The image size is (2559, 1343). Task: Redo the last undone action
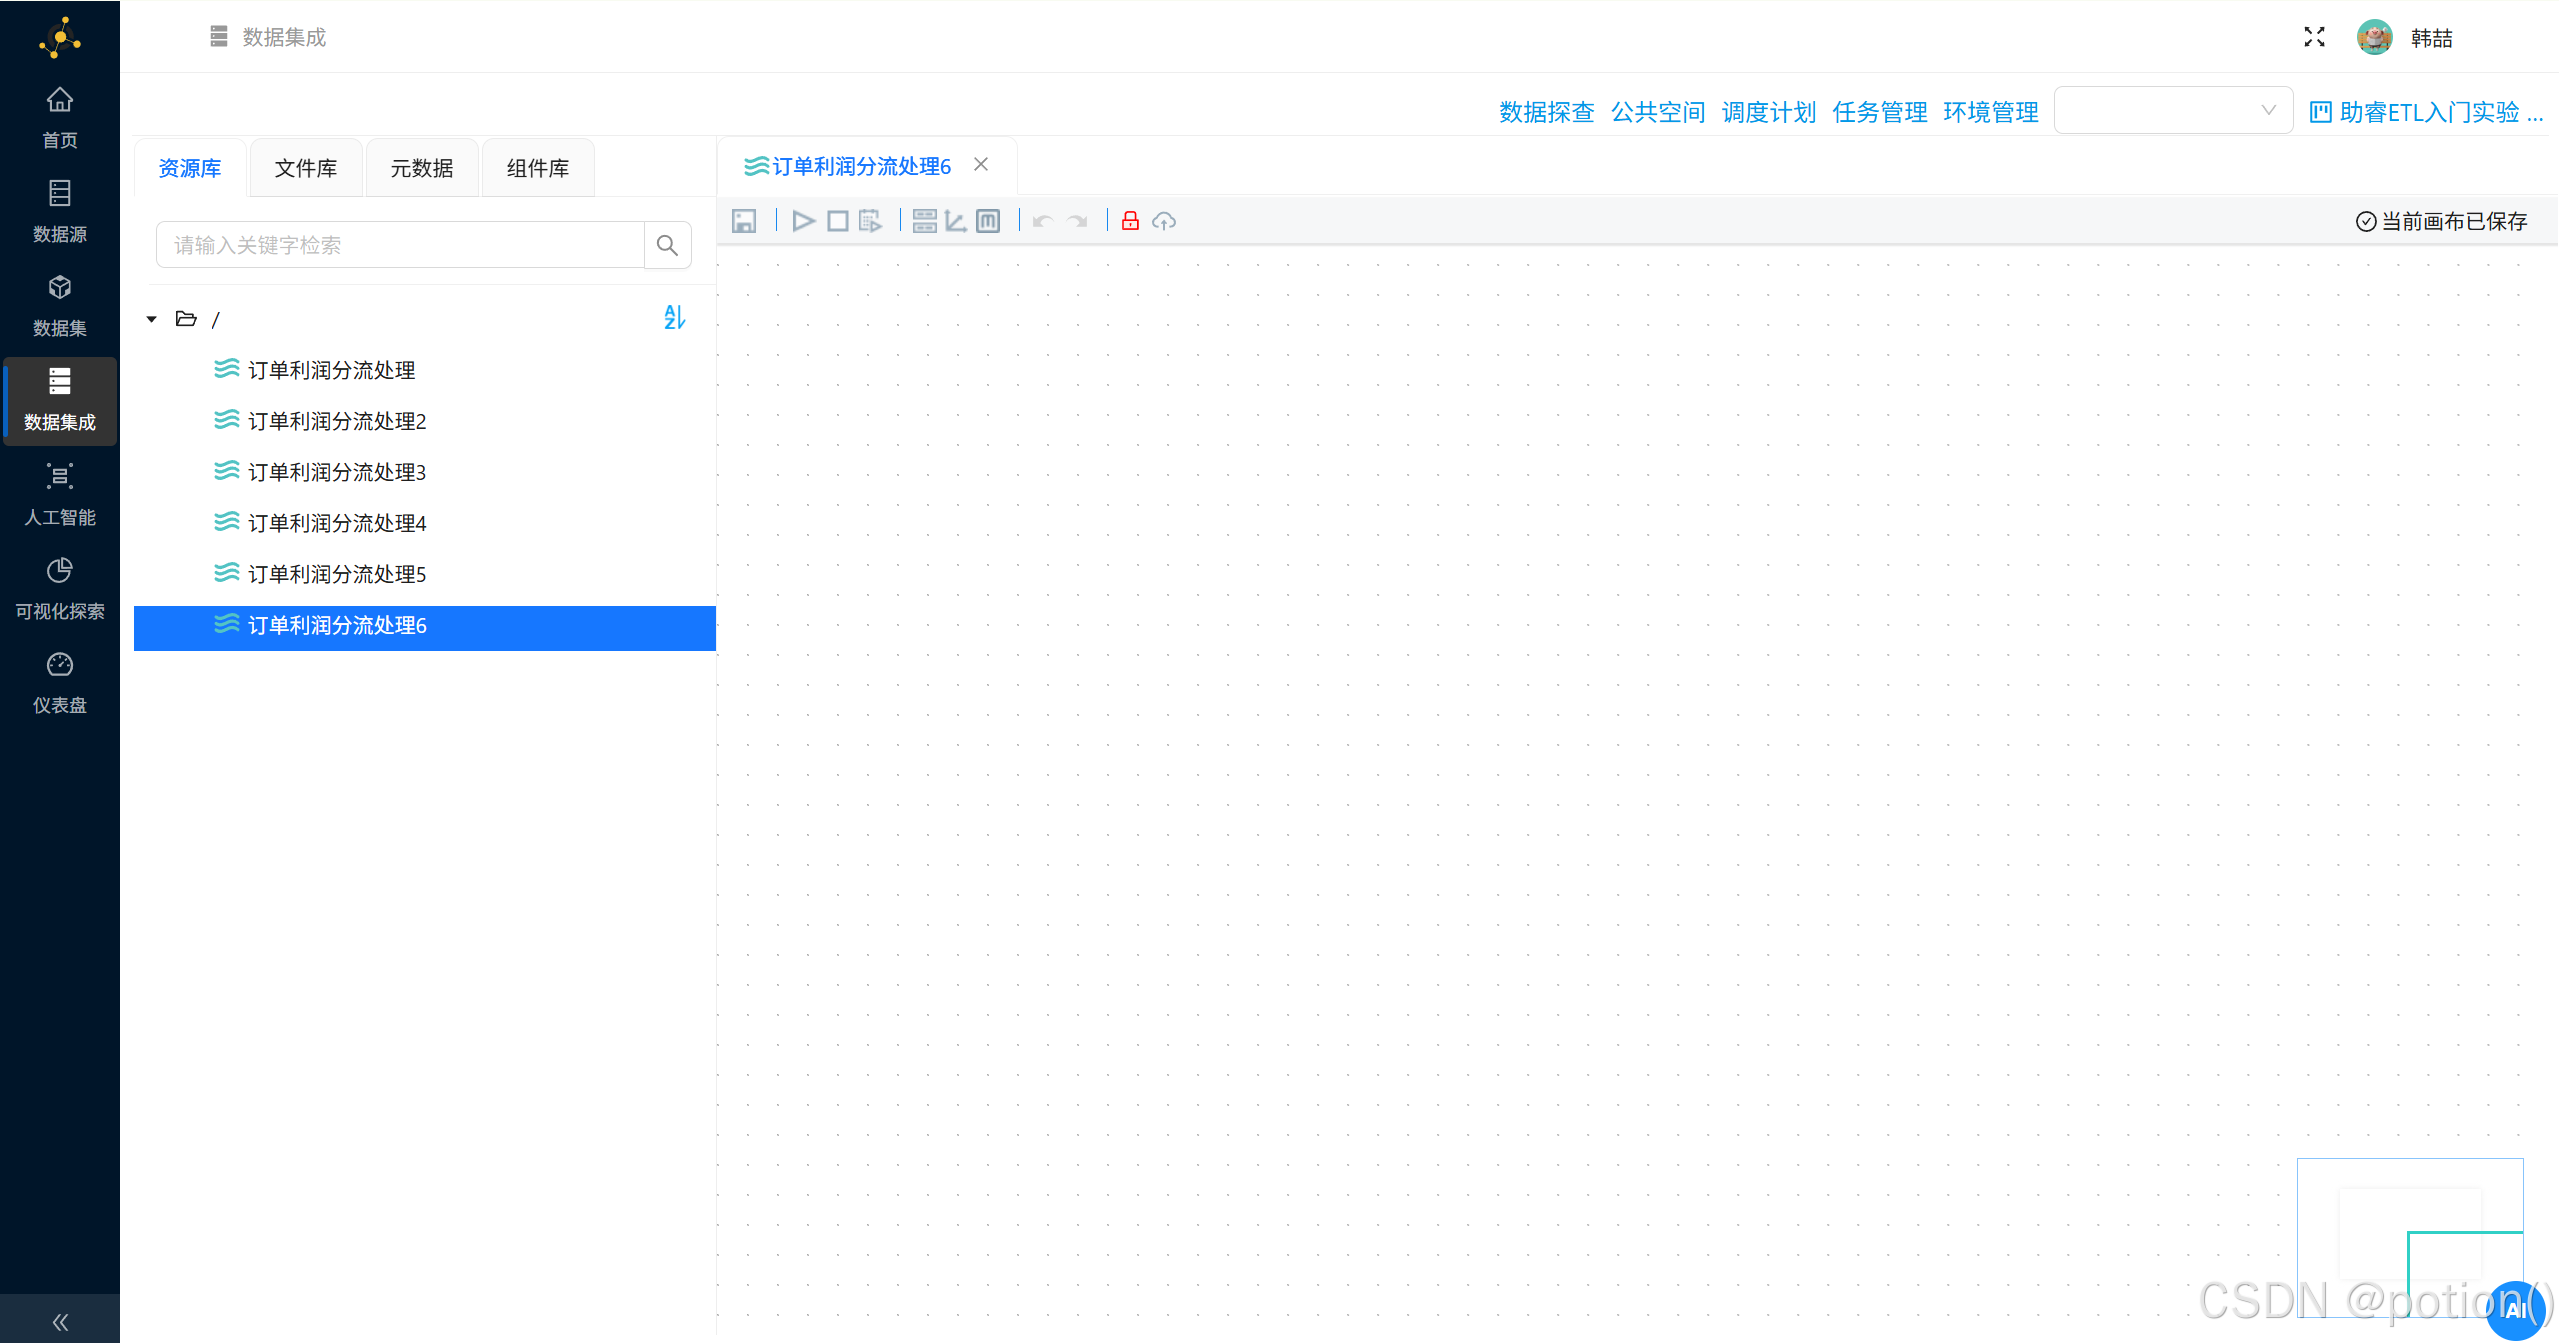1077,220
